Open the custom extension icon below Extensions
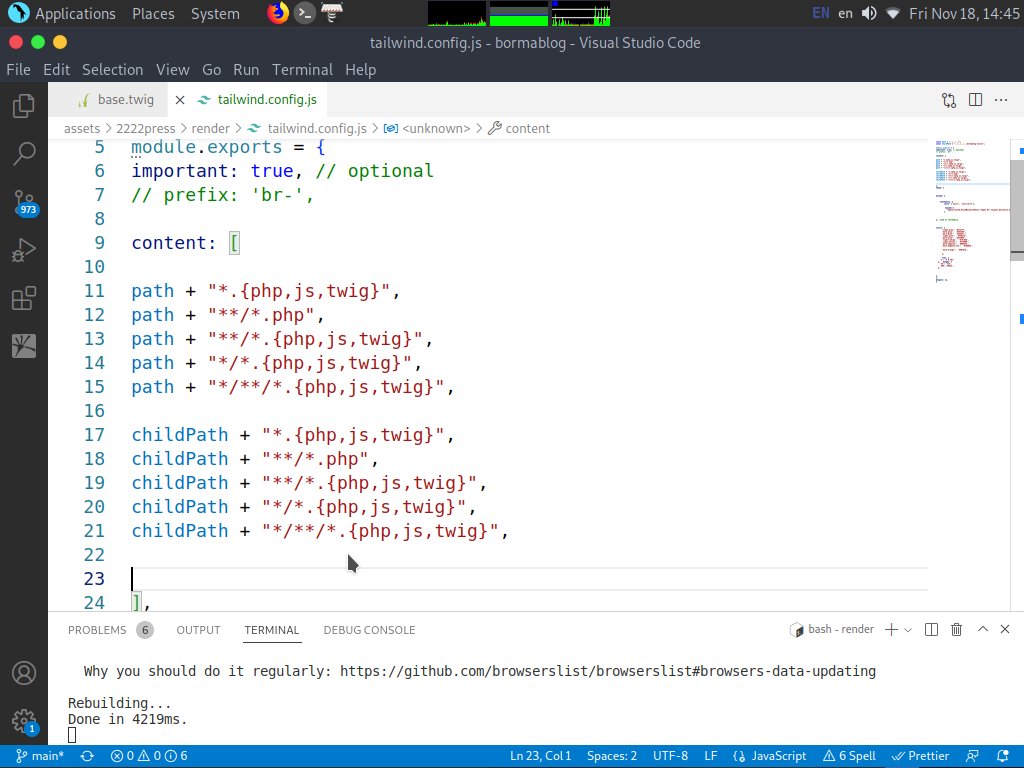This screenshot has width=1024, height=768. (24, 346)
